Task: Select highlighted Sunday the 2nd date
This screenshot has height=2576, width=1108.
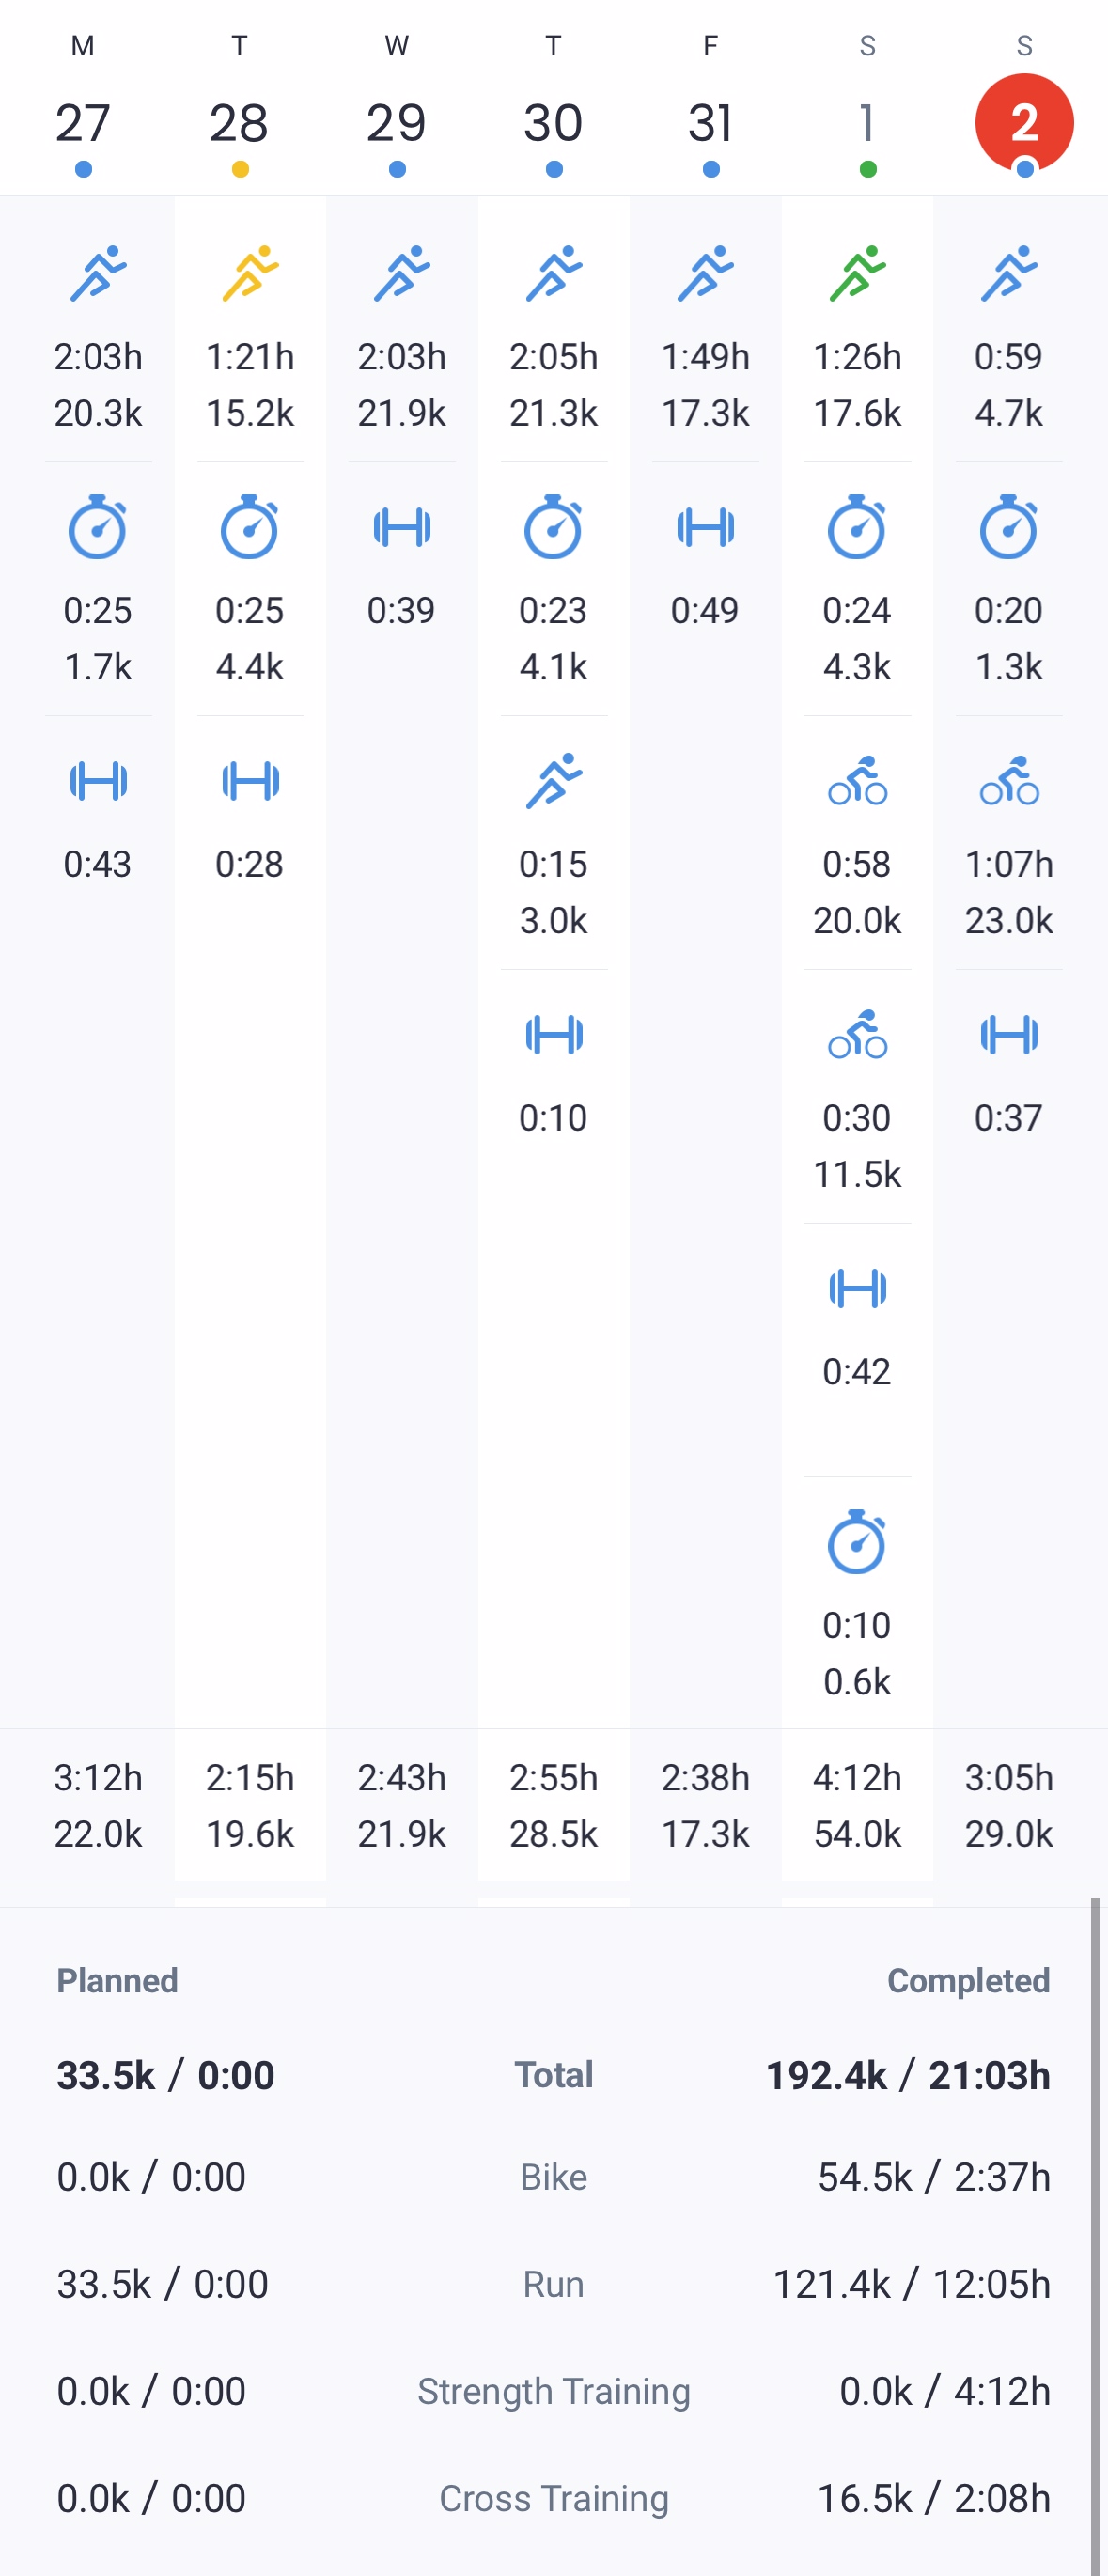Action: point(1024,123)
